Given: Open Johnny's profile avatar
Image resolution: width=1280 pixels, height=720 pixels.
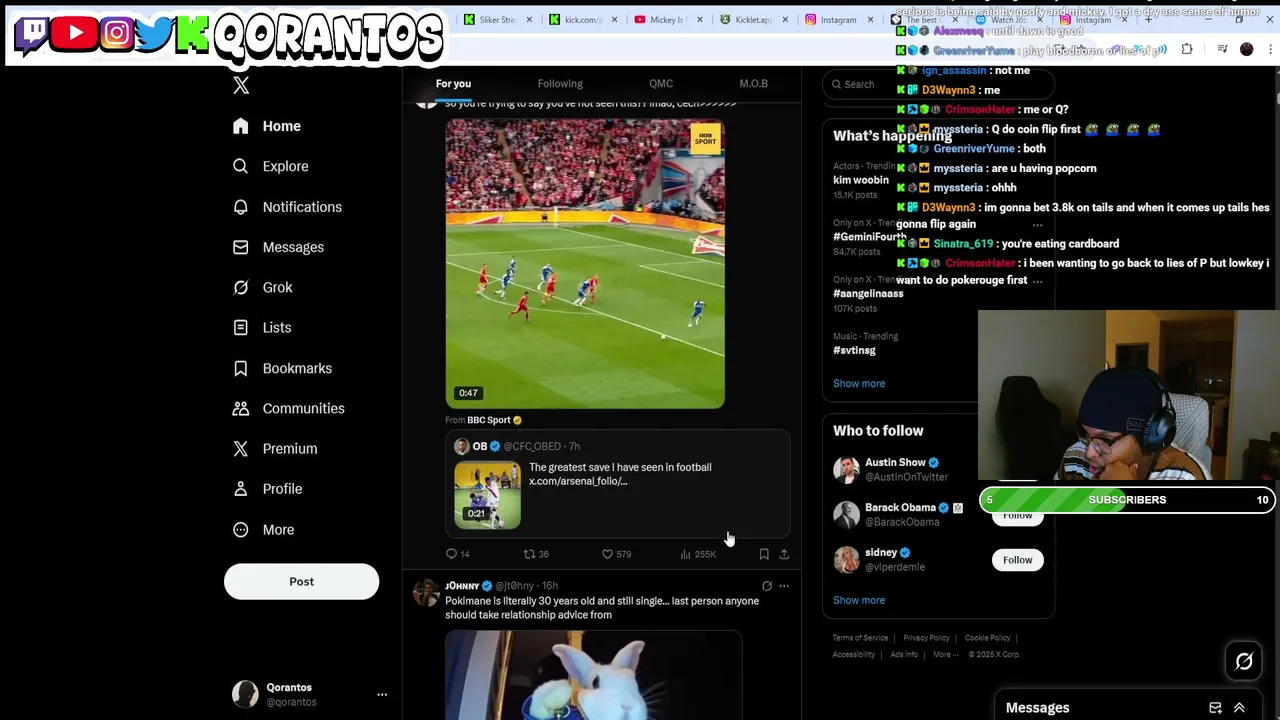Looking at the screenshot, I should coord(427,594).
